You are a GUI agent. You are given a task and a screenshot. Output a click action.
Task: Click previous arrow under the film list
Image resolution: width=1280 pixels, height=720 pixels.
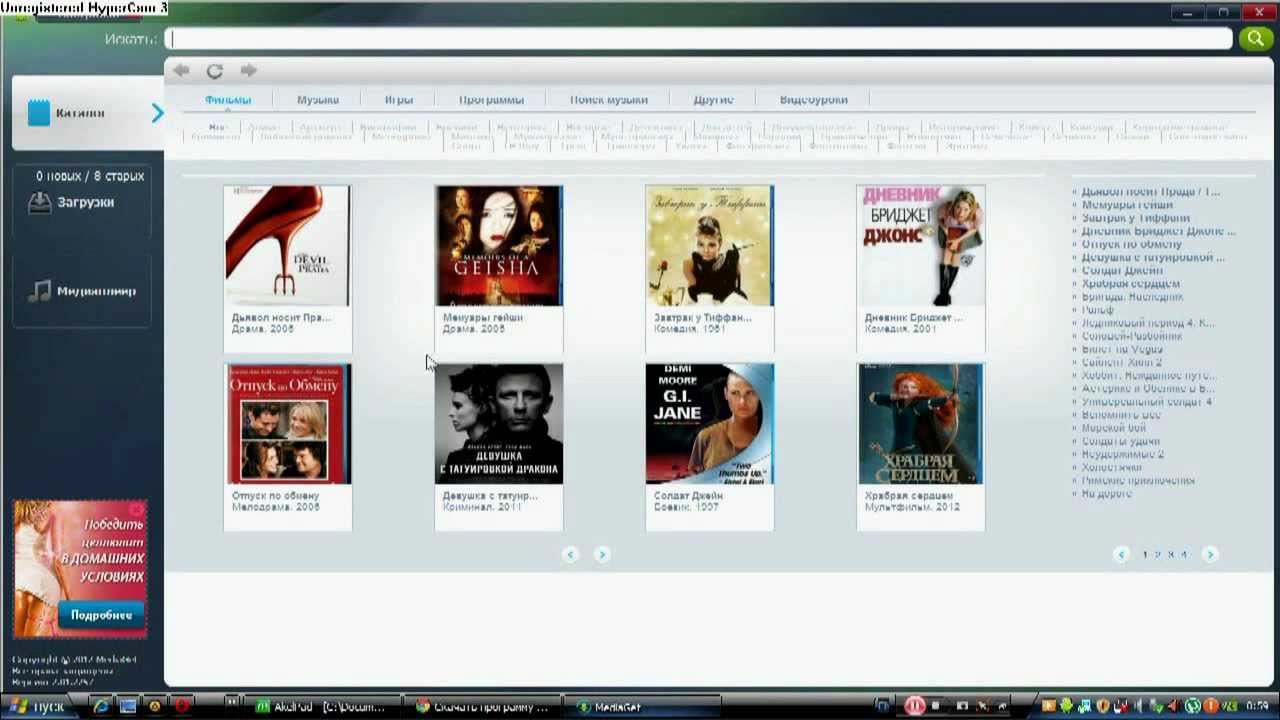tap(1121, 554)
